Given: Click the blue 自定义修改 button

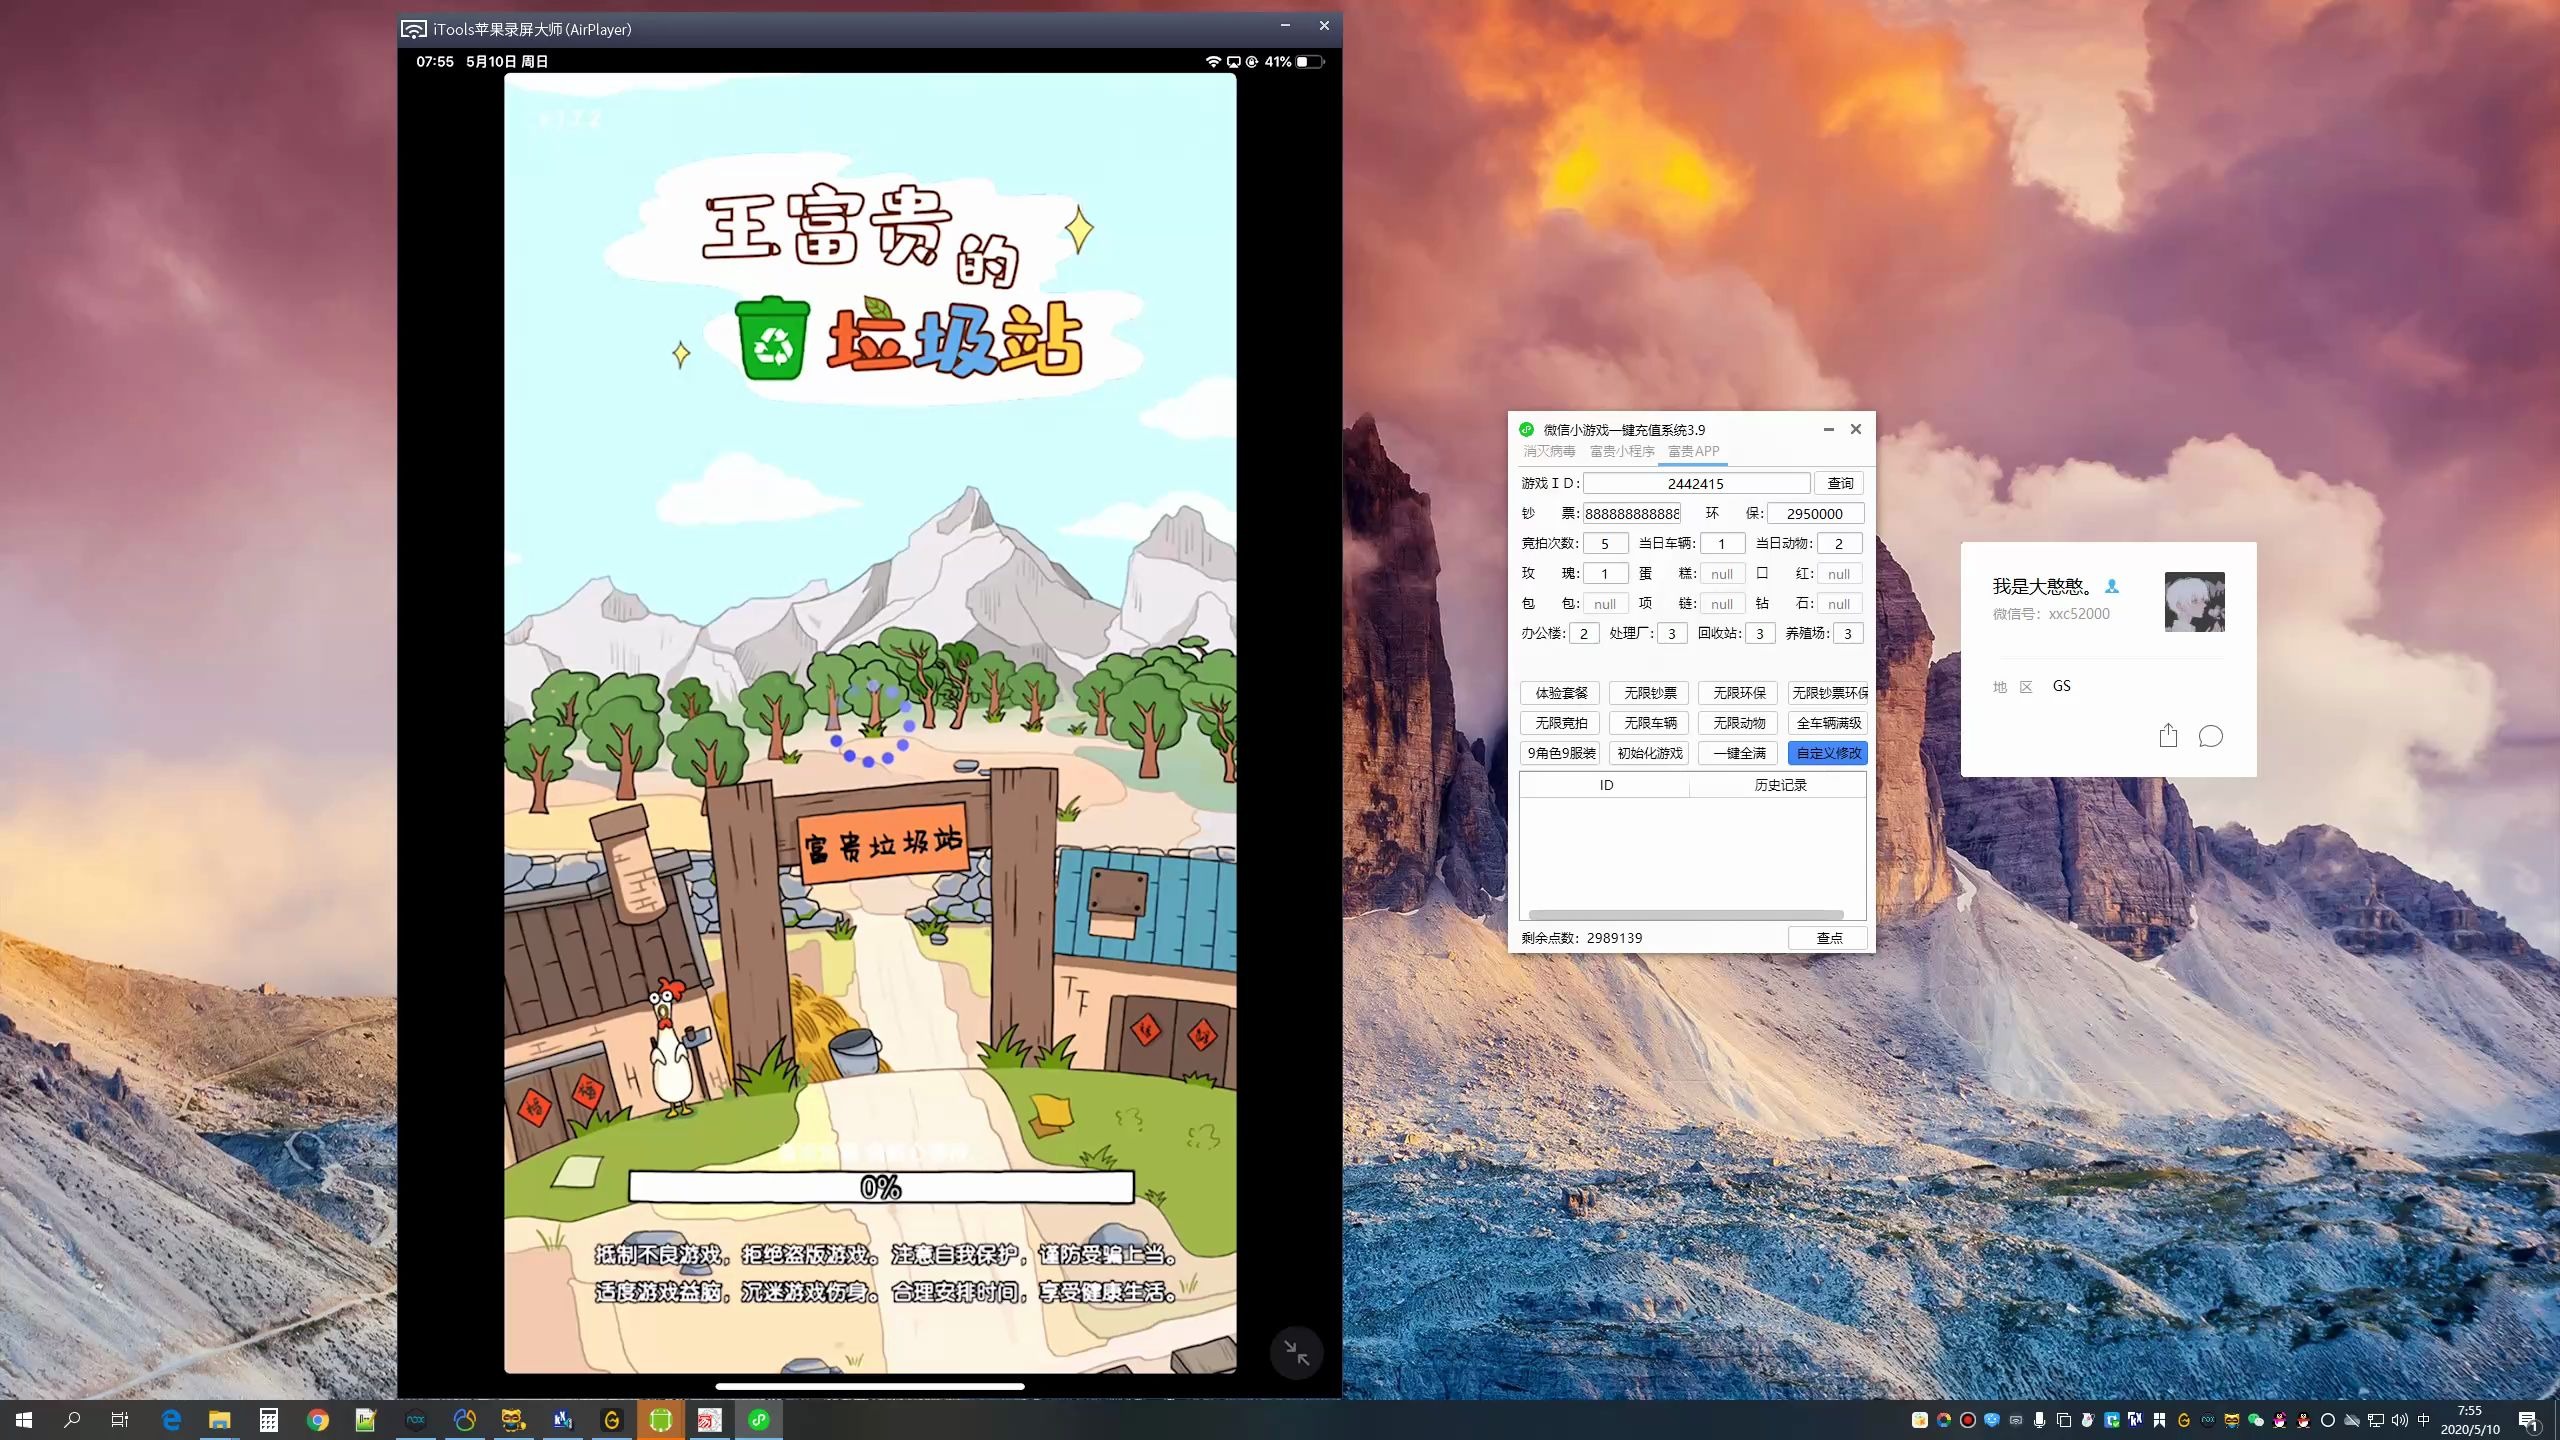Looking at the screenshot, I should [x=1828, y=753].
